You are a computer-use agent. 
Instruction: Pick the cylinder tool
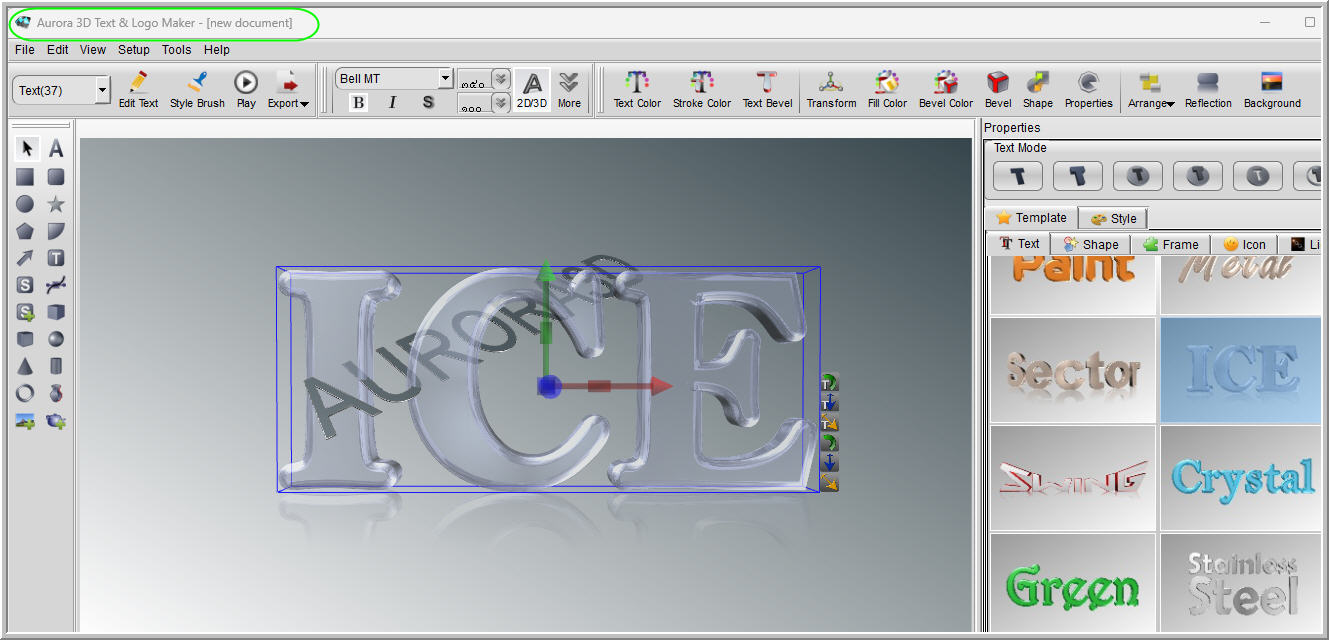coord(56,366)
